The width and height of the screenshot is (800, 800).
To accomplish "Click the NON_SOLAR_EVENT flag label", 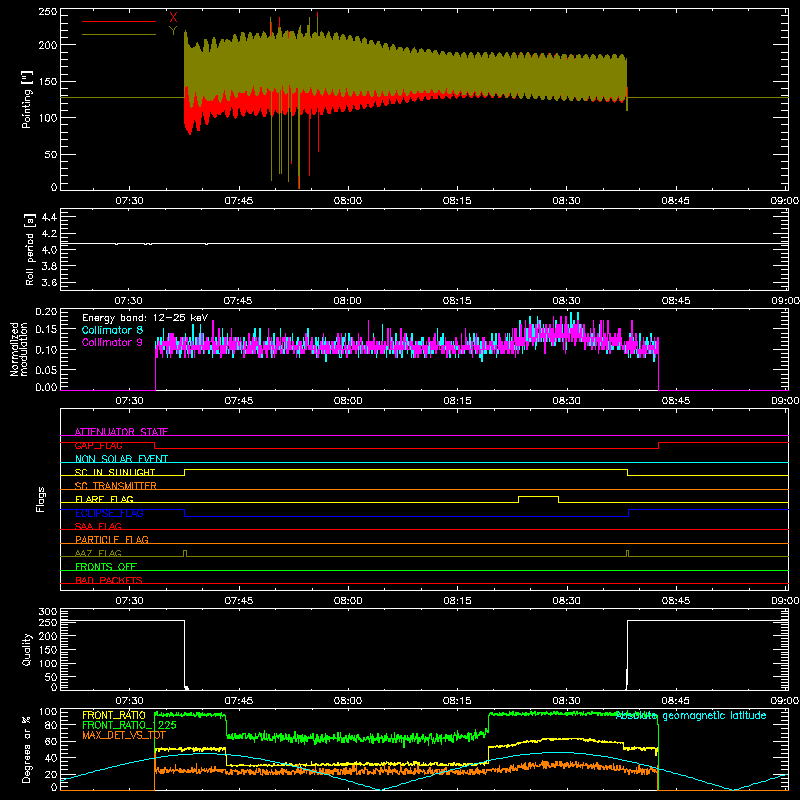I will (x=121, y=459).
